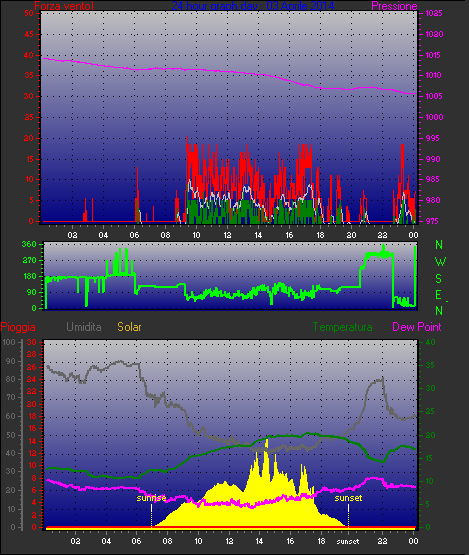Screen dimensions: 469x555
Task: Click the '45' wind speed axis value
Action: coord(29,34)
